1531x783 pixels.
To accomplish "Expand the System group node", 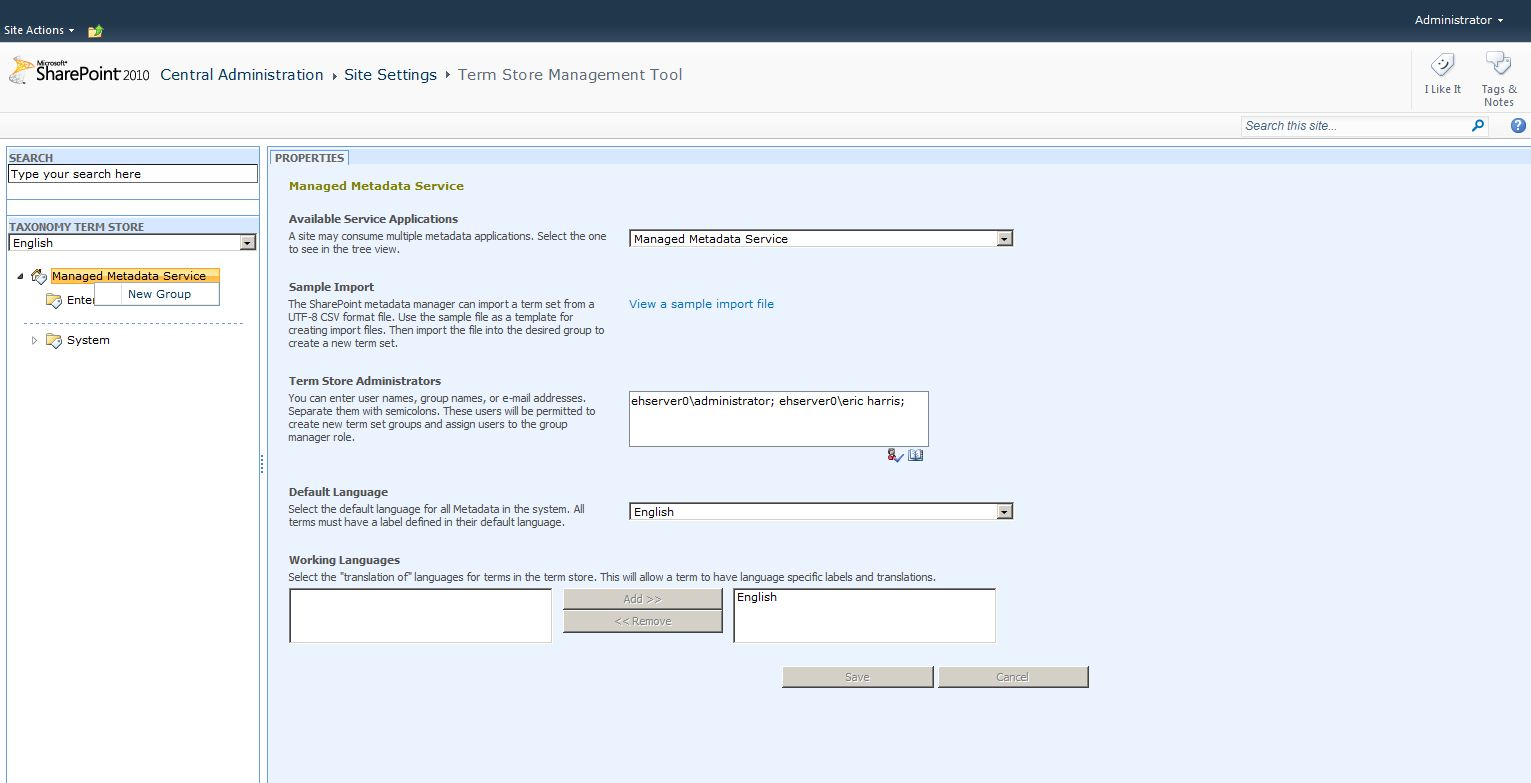I will click(34, 341).
